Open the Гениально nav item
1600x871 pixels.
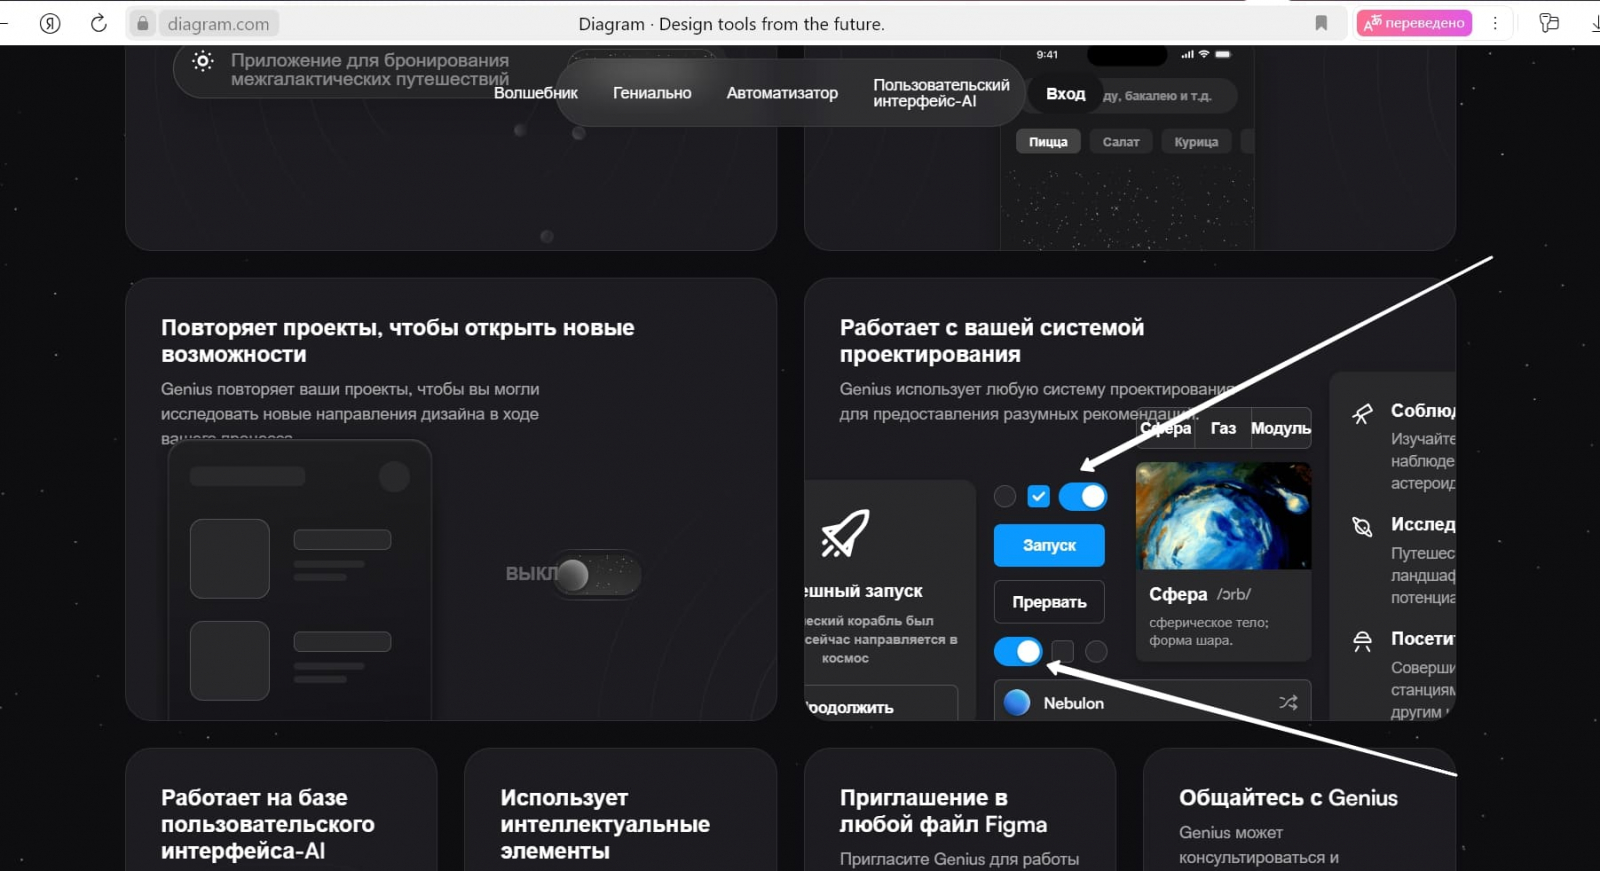[x=652, y=93]
